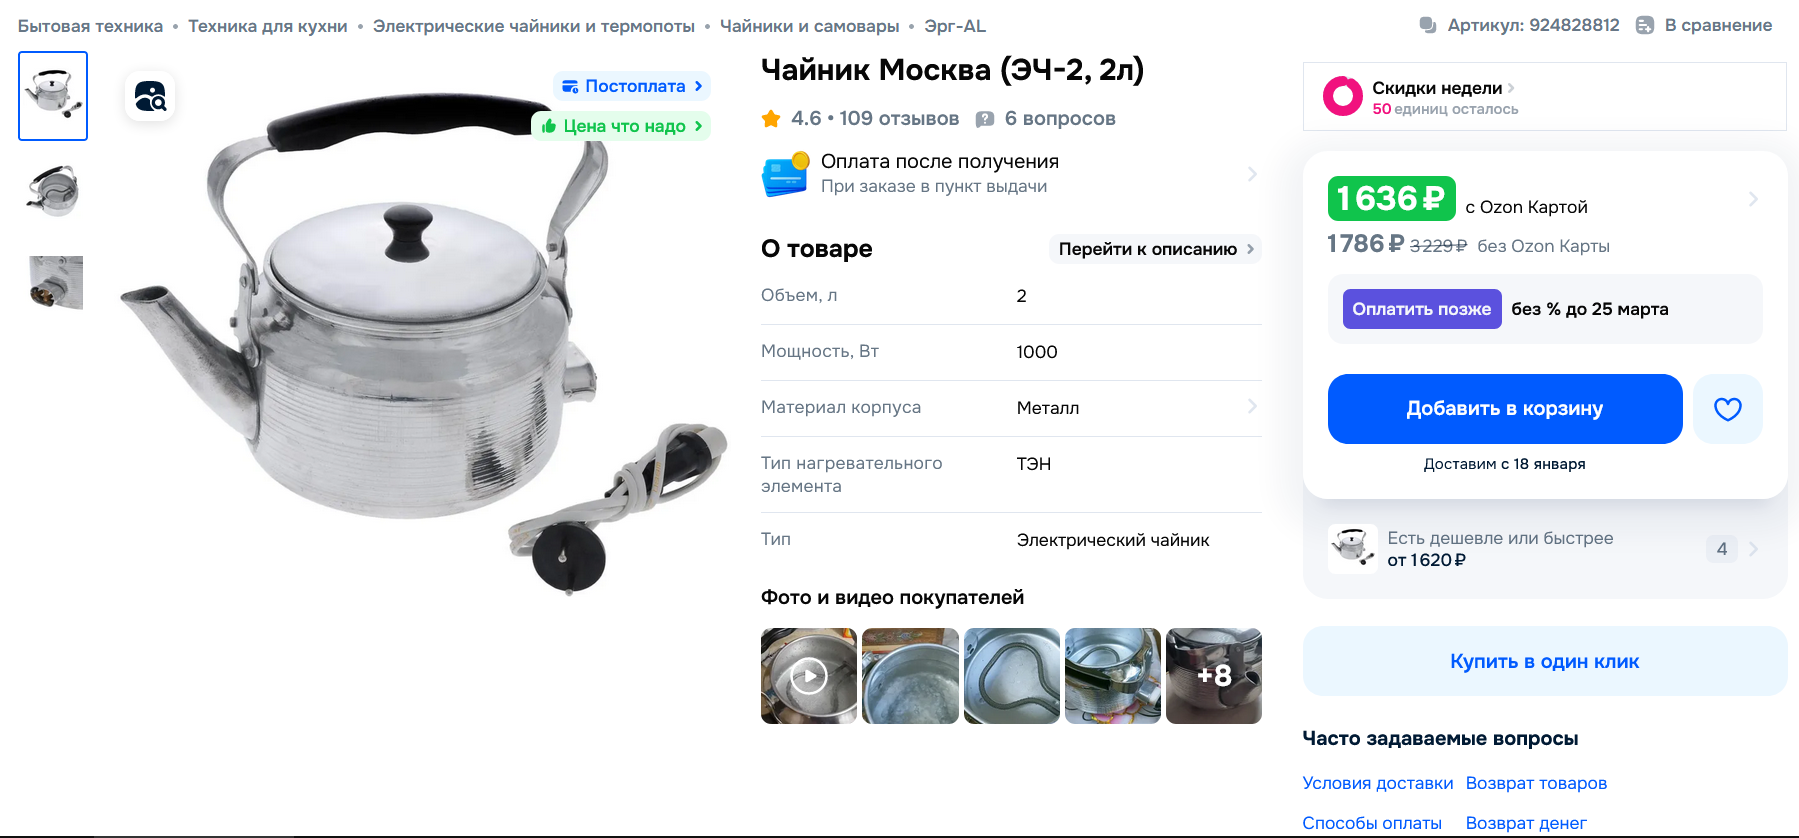Expand the Оплата после получения chevron

pyautogui.click(x=1252, y=174)
